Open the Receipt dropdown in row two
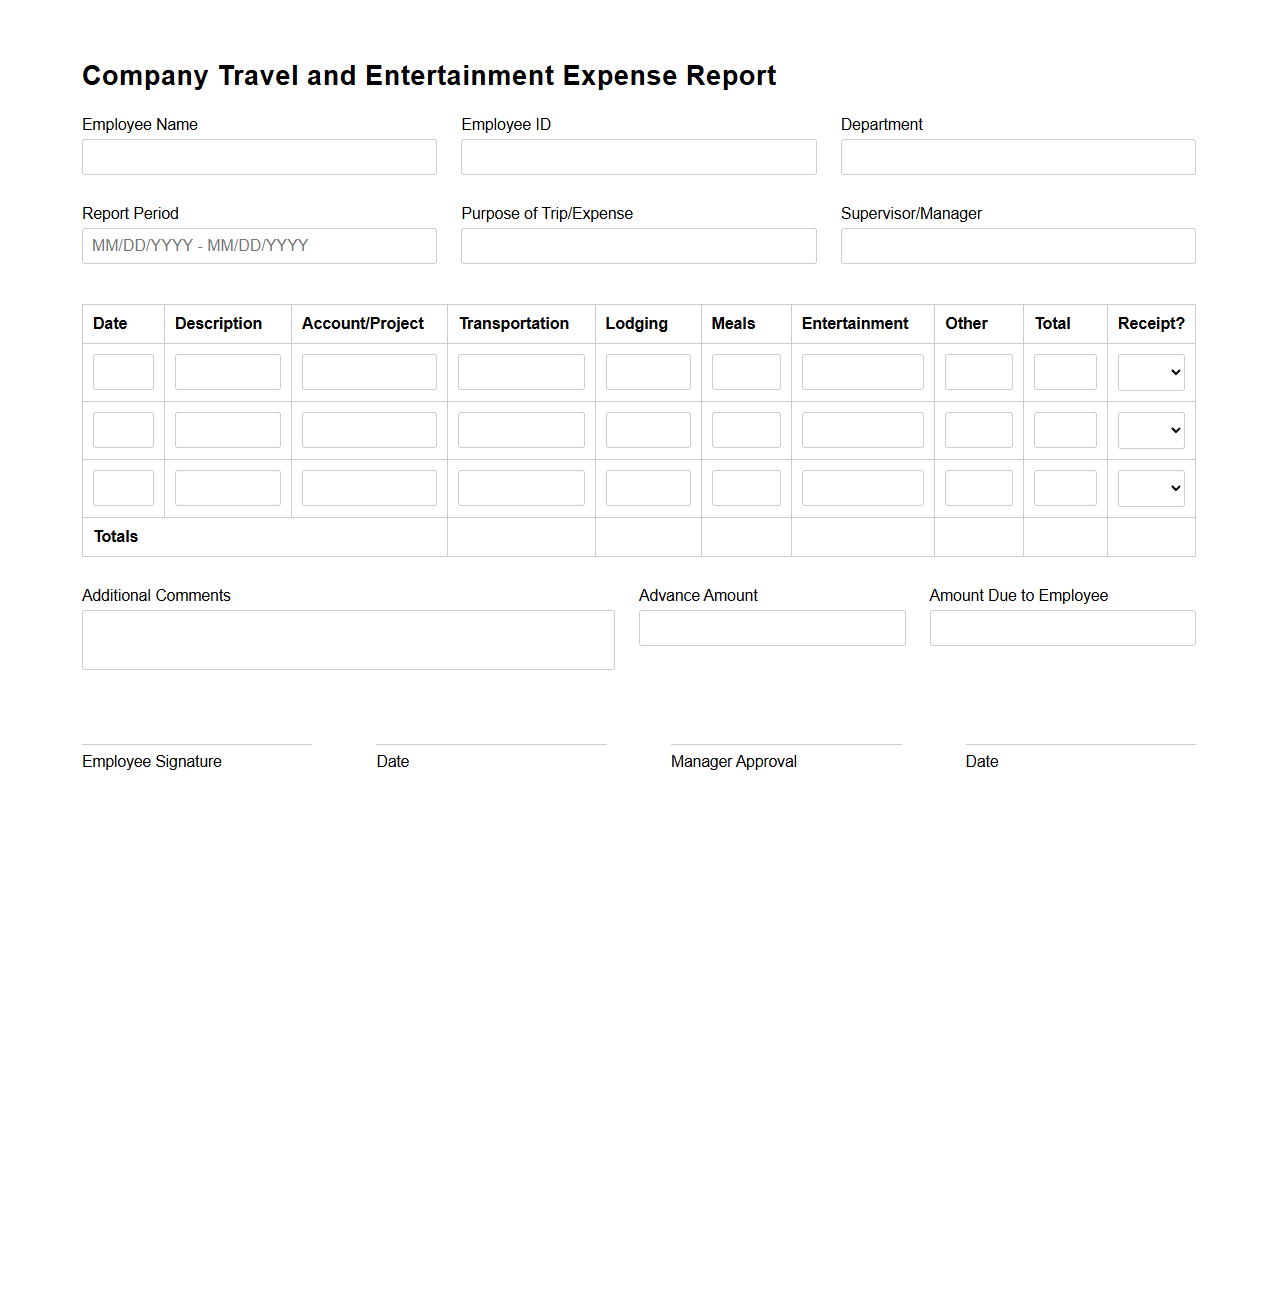This screenshot has height=1300, width=1278. point(1151,430)
